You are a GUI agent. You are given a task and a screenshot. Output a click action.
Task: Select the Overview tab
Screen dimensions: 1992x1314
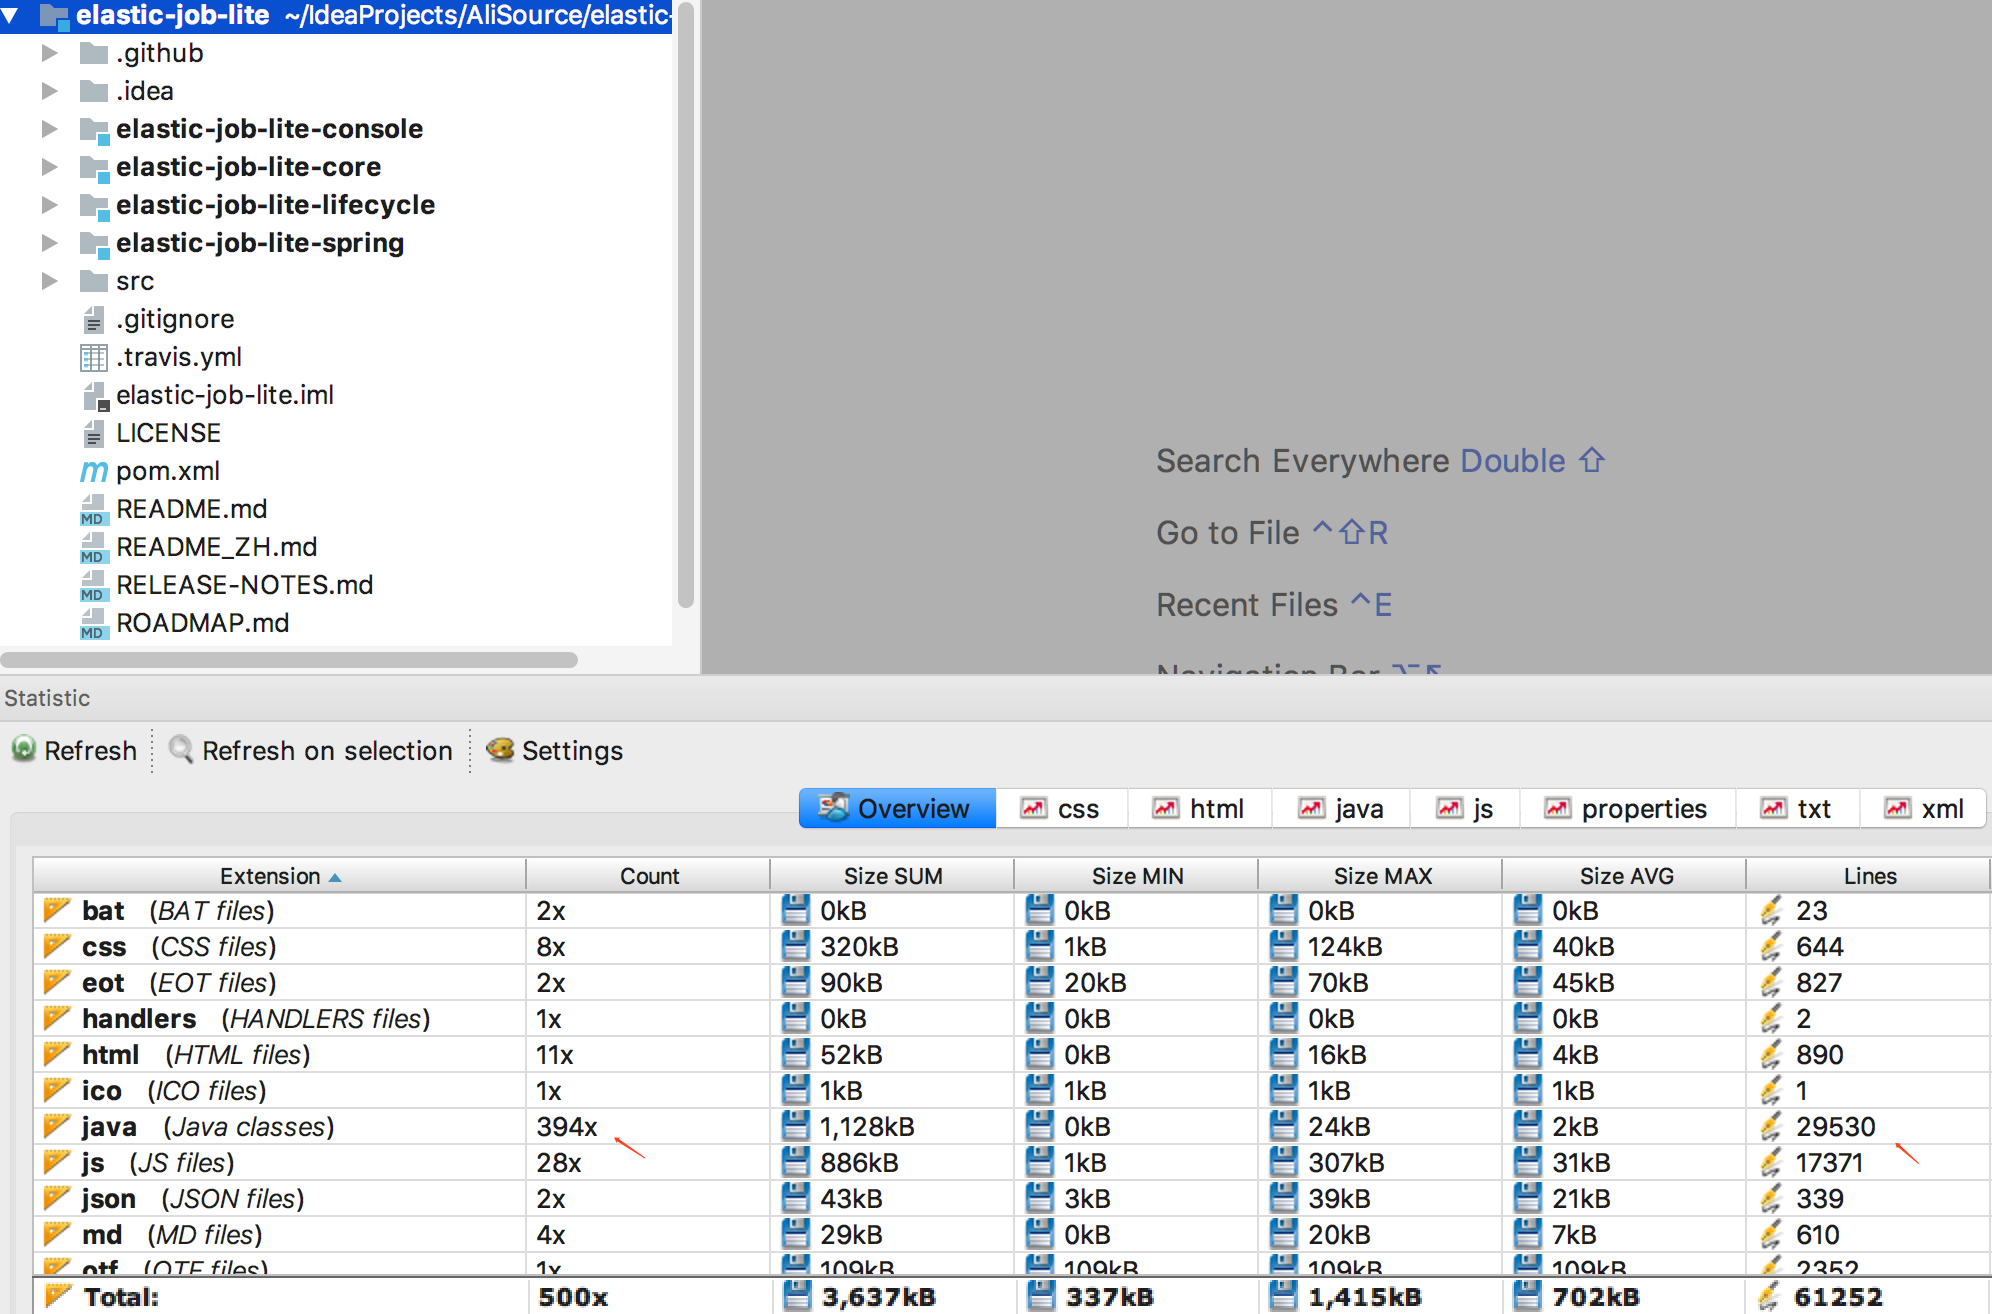pos(896,808)
